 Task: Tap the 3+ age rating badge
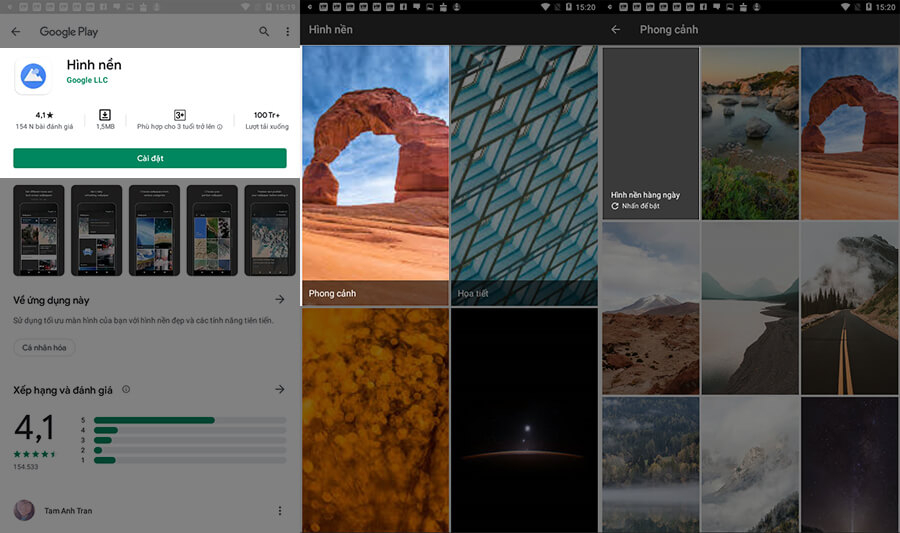point(180,115)
